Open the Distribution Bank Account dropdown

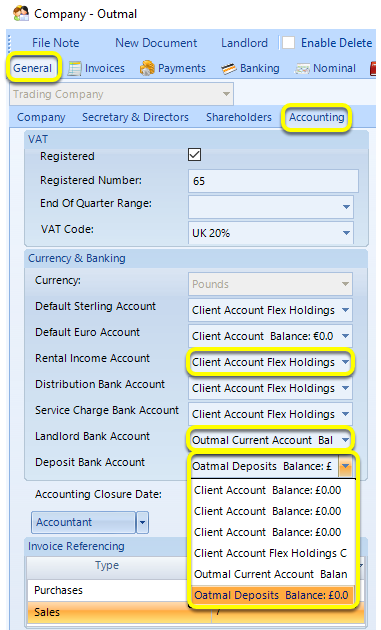pyautogui.click(x=345, y=388)
